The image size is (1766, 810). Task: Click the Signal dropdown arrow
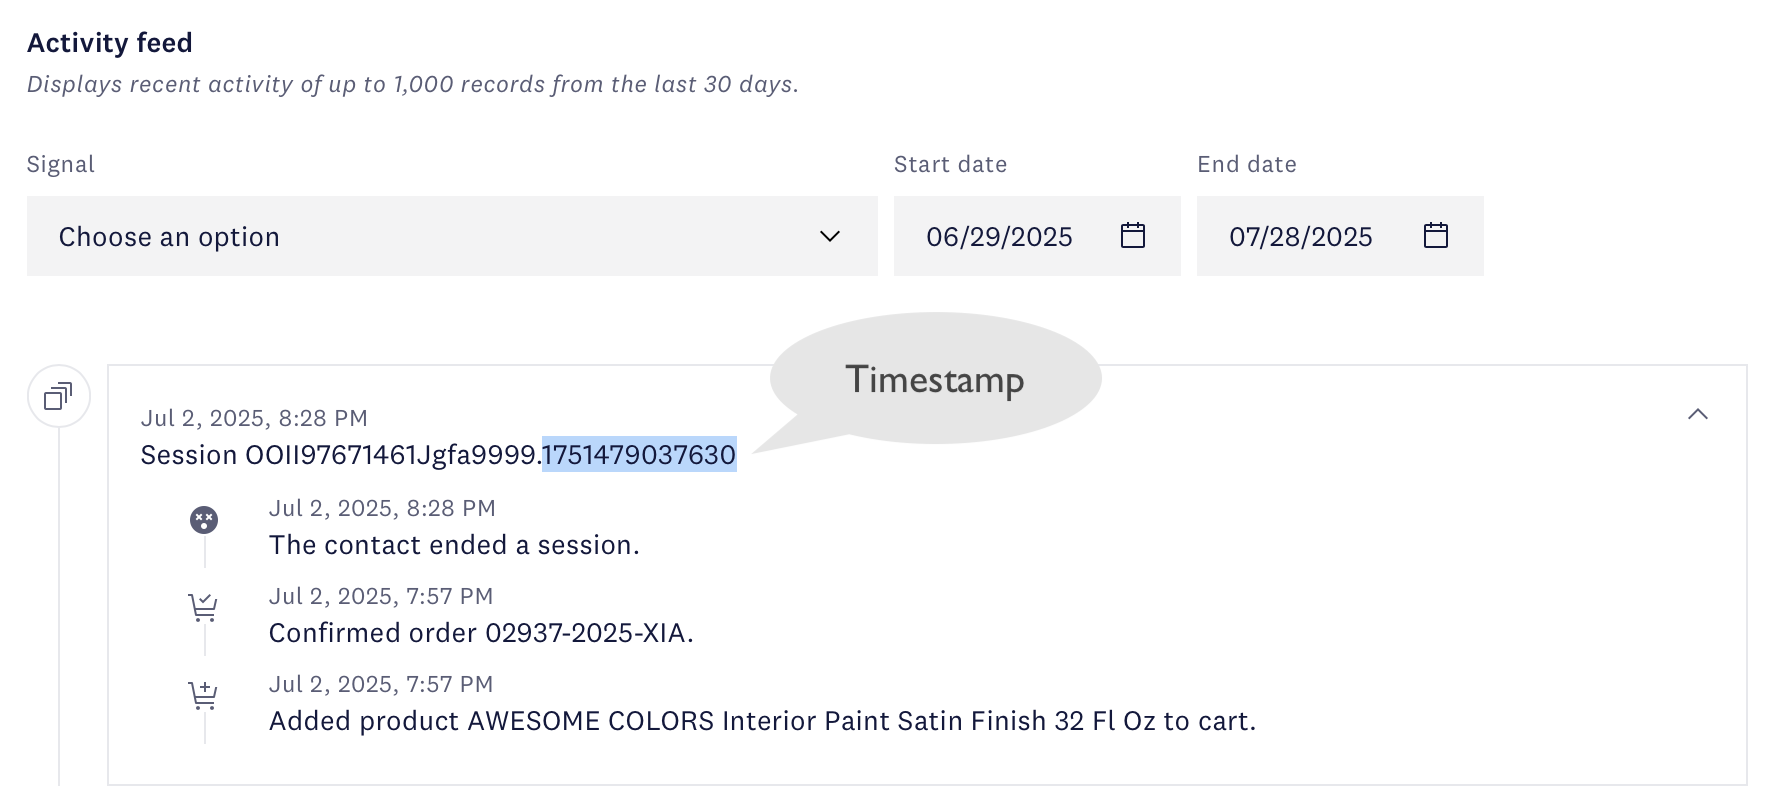(830, 237)
